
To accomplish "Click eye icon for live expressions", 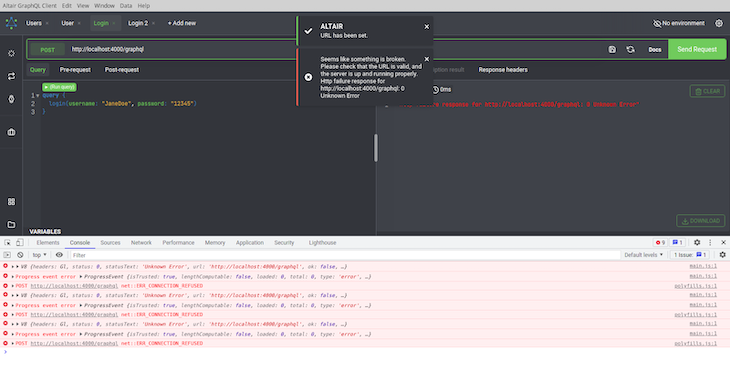I will pos(59,255).
